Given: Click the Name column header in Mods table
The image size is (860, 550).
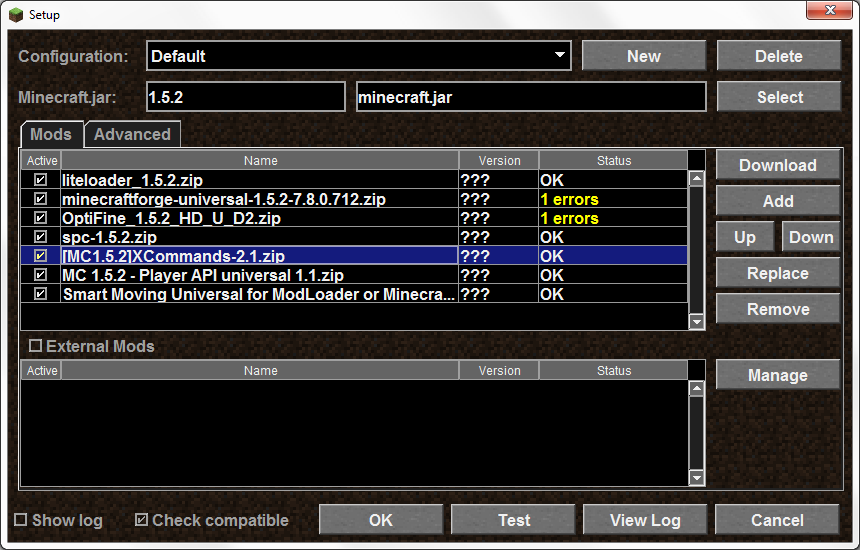Looking at the screenshot, I should (x=261, y=161).
